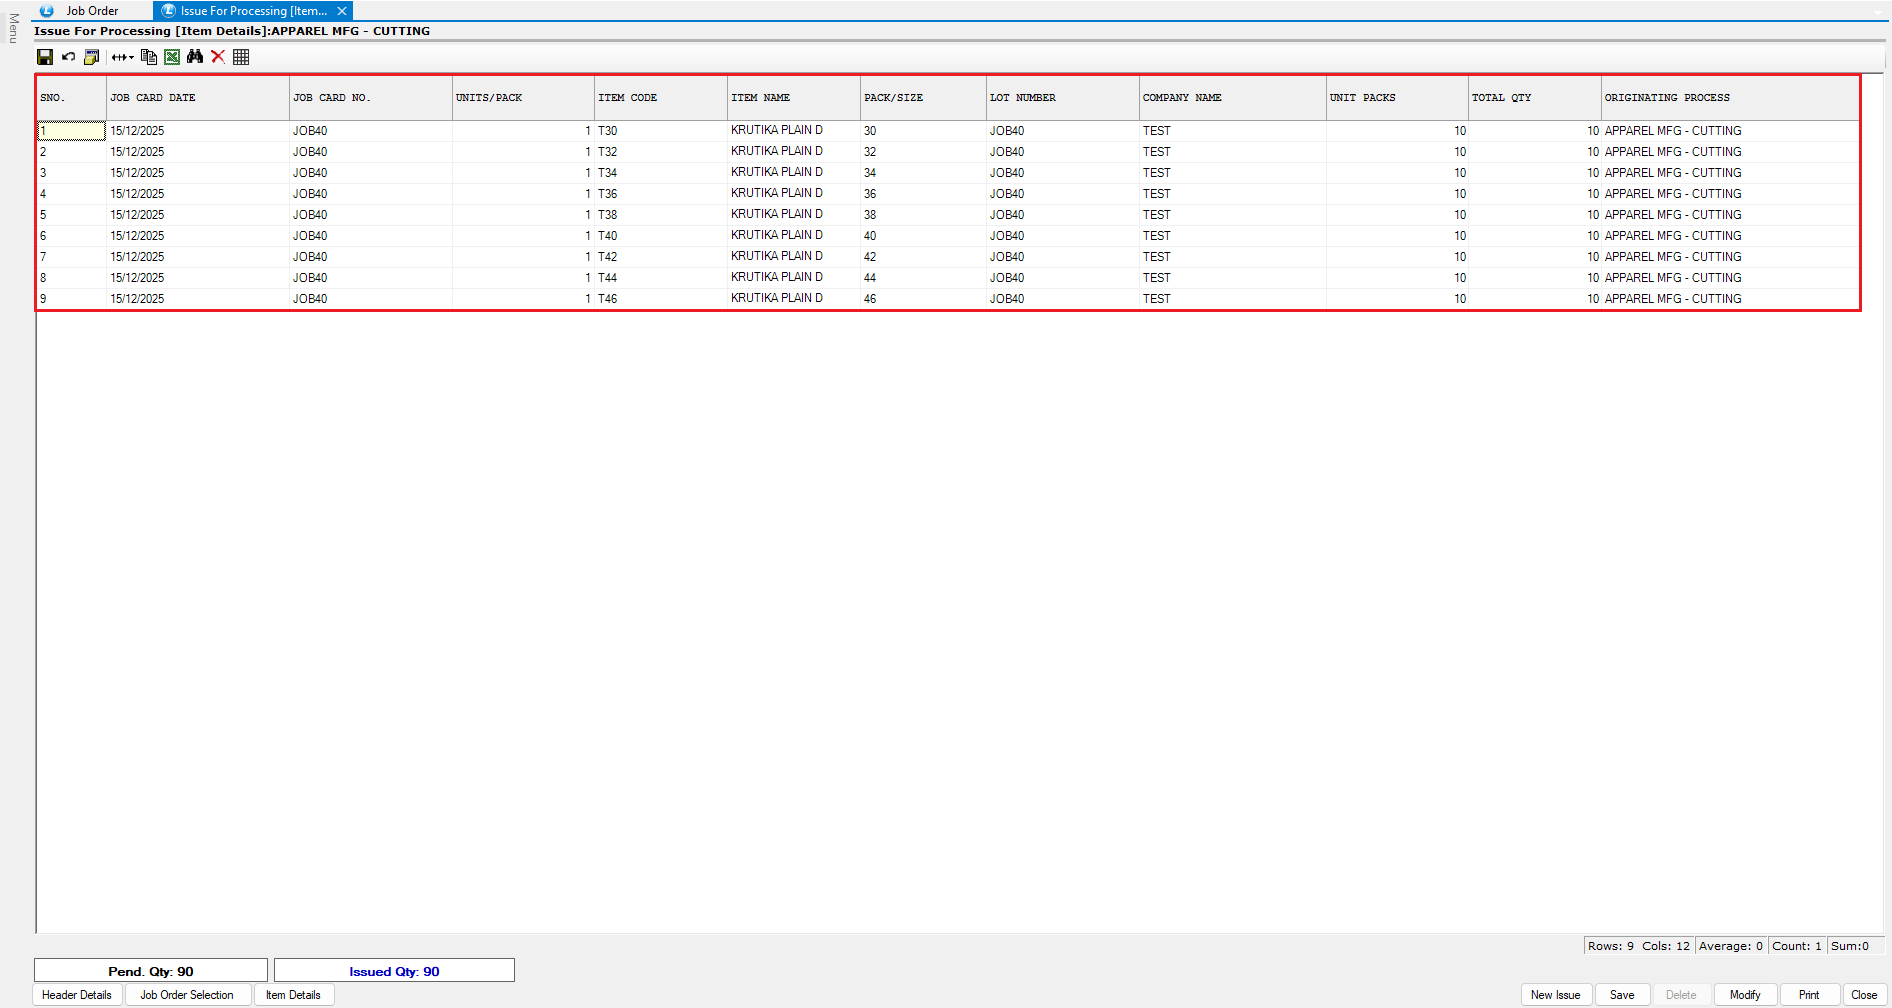Open the Job Order Selection tab
The image size is (1892, 1008).
[187, 995]
